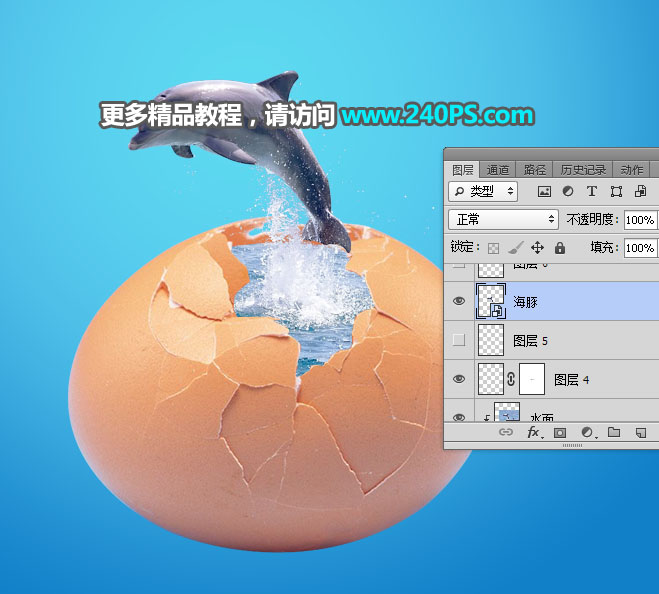The height and width of the screenshot is (594, 659).
Task: Click link layers icon at panel bottom
Action: (x=506, y=432)
